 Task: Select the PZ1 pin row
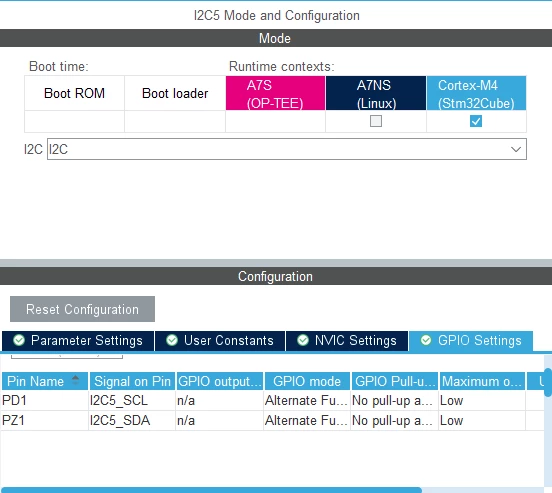pos(272,420)
